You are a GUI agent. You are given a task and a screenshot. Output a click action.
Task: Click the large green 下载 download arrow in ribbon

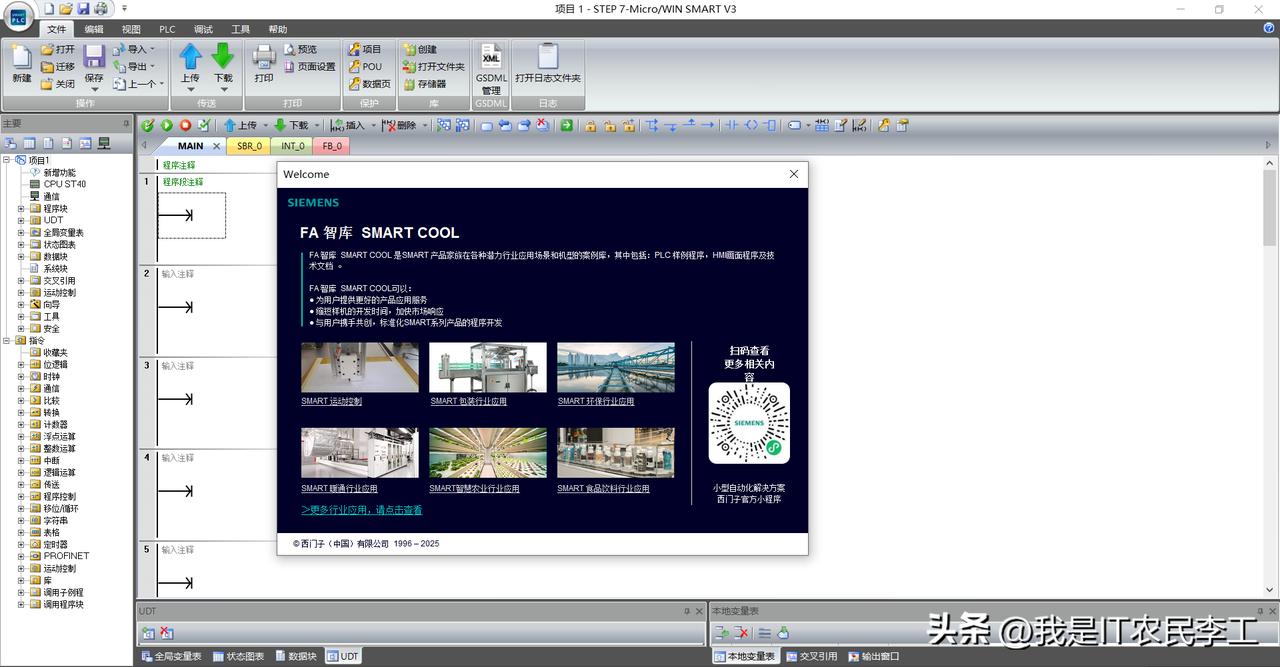(223, 56)
